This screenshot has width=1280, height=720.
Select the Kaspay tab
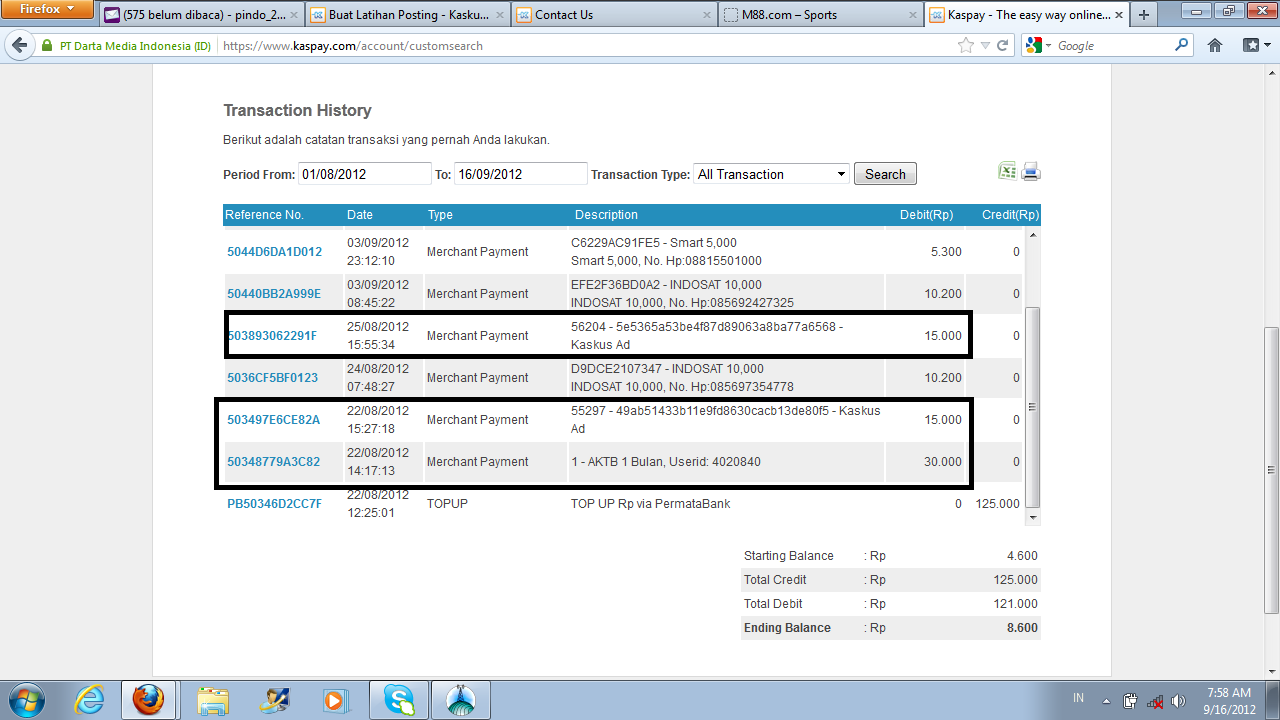pyautogui.click(x=1025, y=15)
